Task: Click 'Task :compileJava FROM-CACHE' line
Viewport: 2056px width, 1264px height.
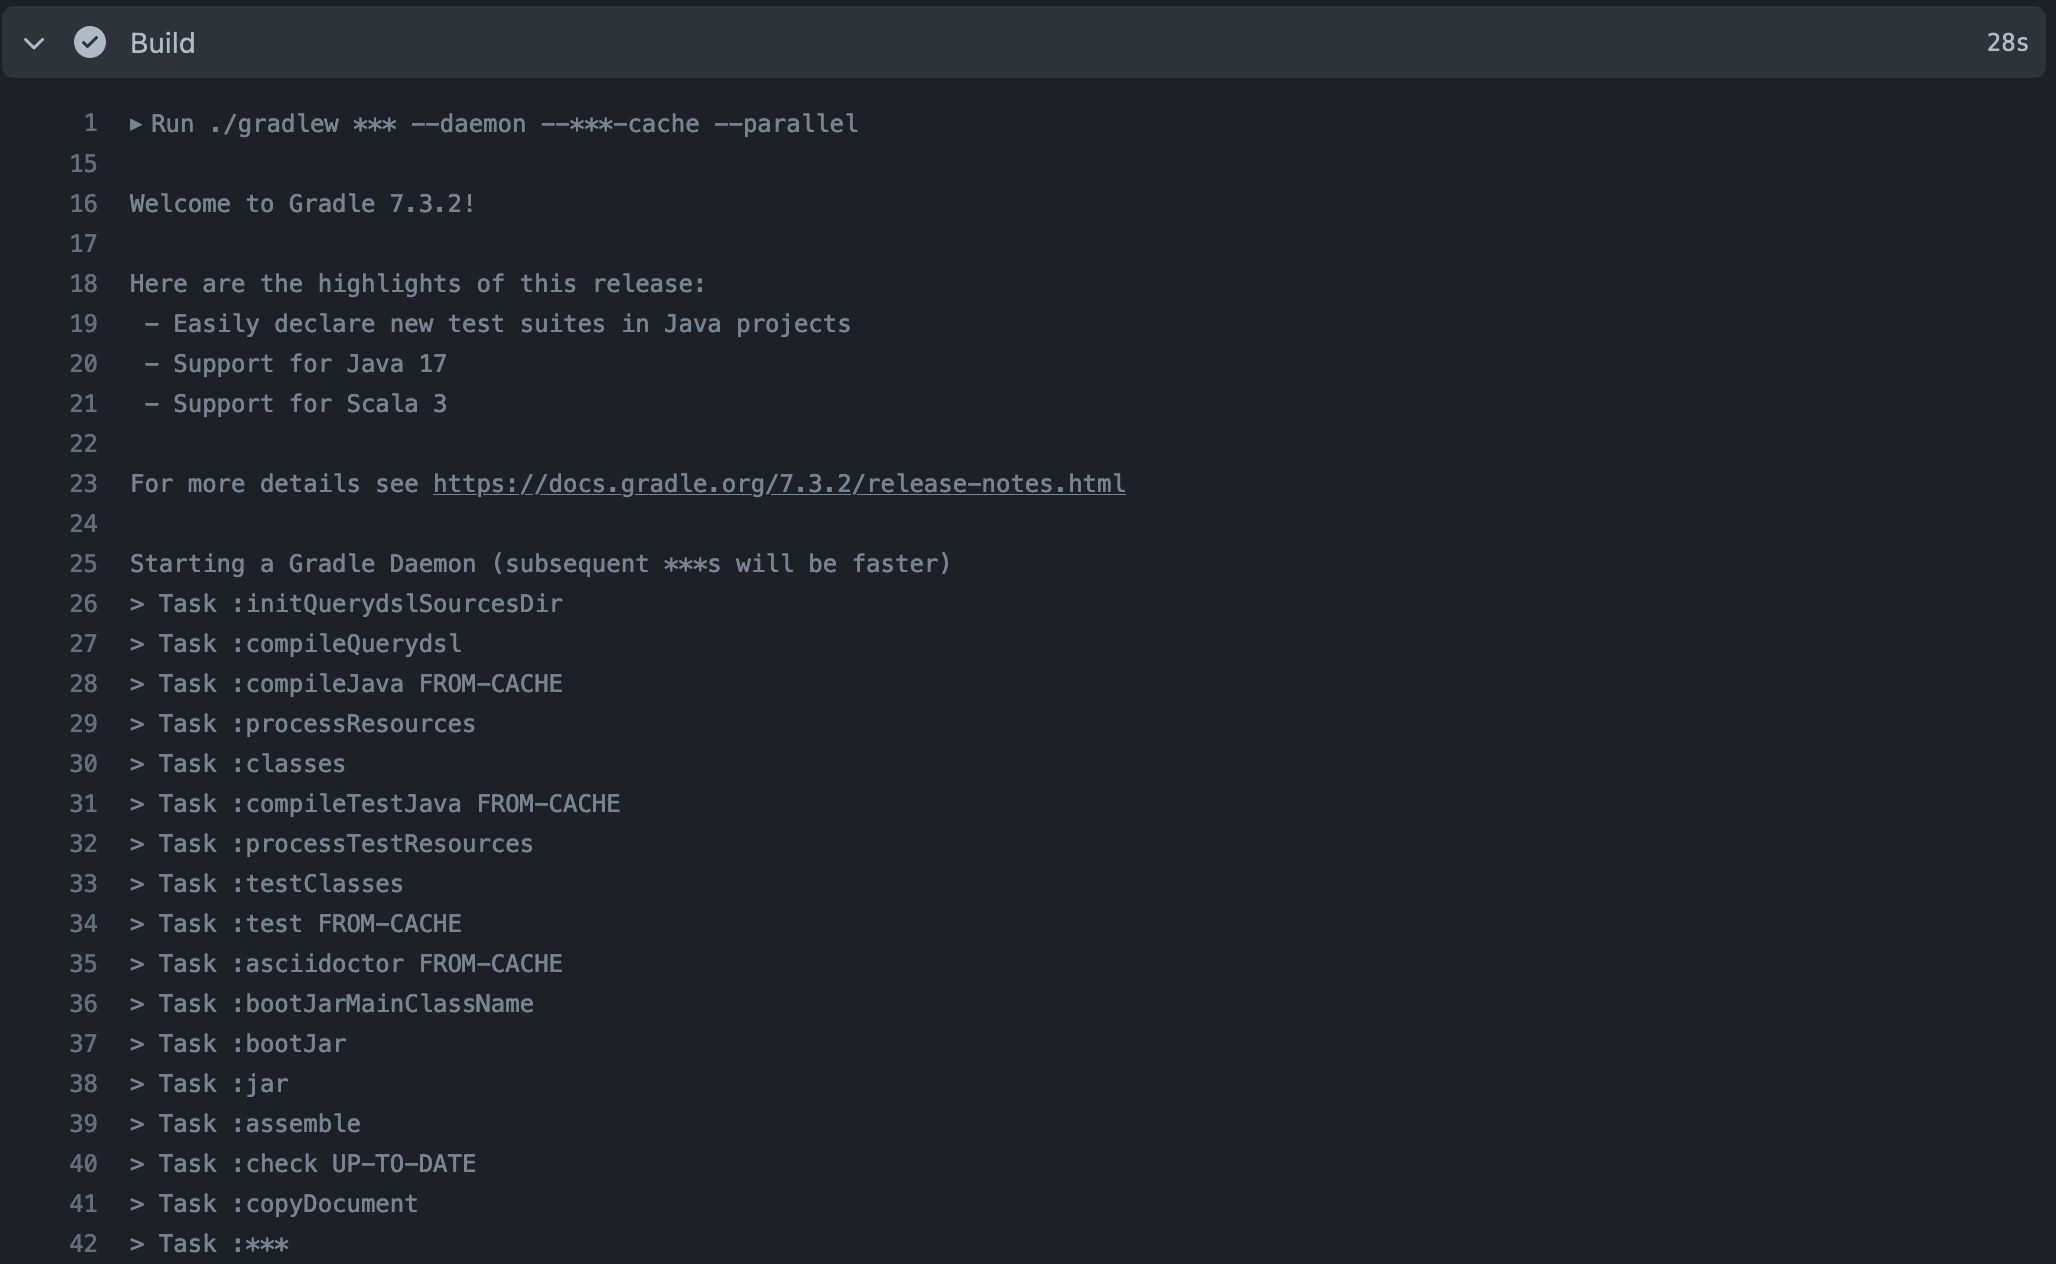Action: click(346, 684)
